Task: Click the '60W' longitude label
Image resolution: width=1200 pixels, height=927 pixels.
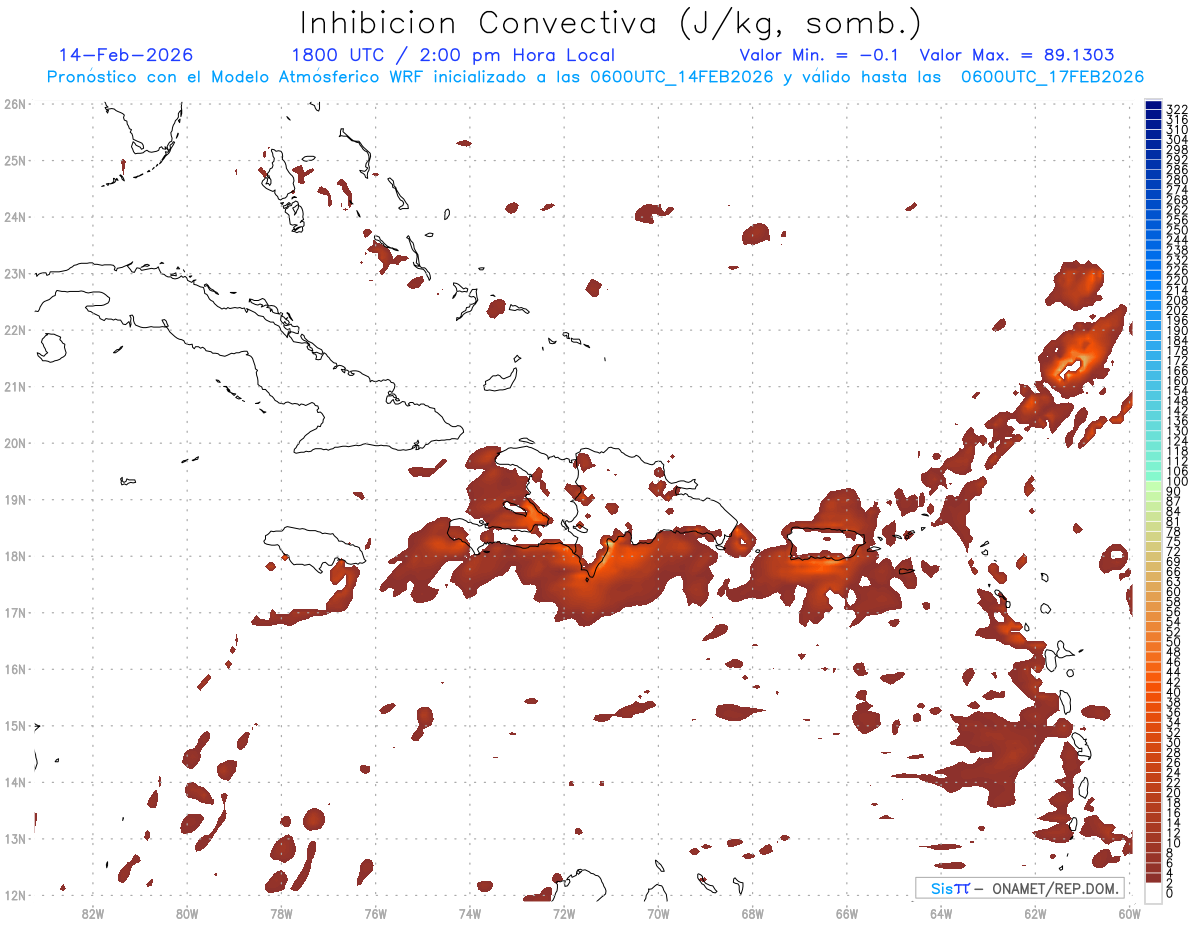Action: point(1130,913)
